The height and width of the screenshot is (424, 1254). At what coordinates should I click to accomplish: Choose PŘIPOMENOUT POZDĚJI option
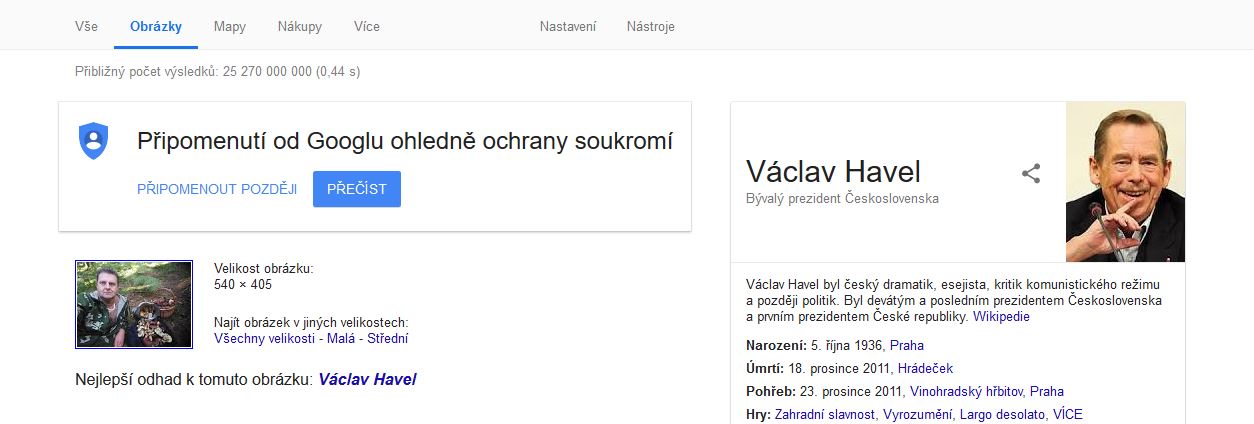pos(217,189)
